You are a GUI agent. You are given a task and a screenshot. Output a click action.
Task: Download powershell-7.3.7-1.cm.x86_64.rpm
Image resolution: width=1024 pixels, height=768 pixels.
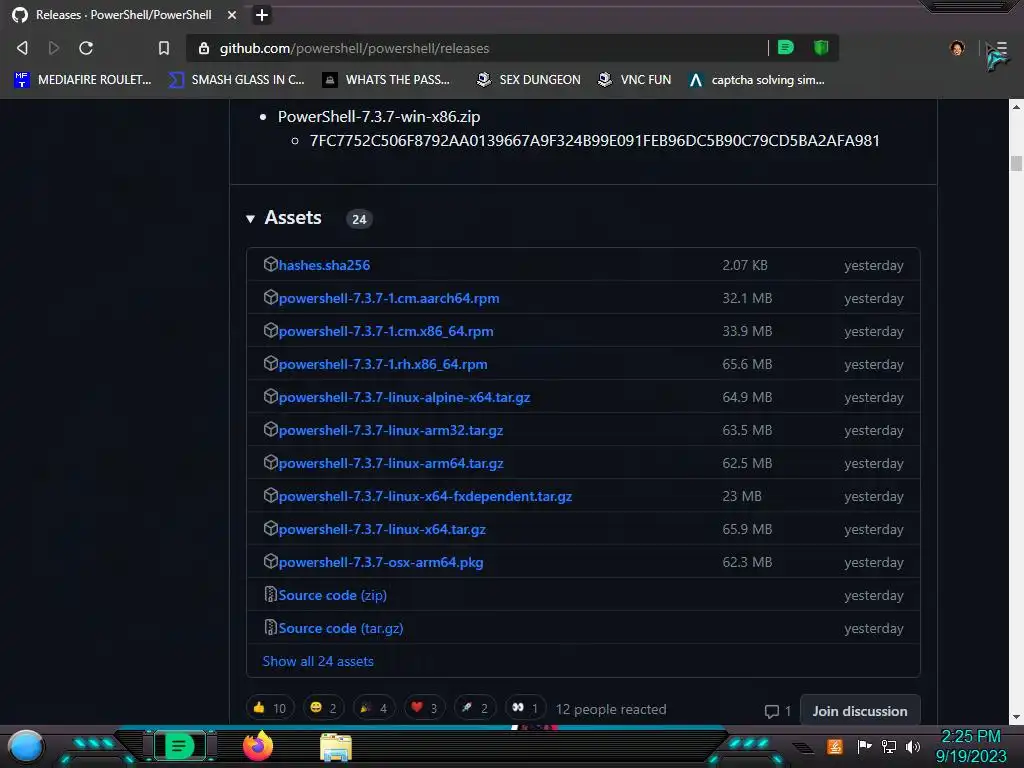[x=386, y=331]
